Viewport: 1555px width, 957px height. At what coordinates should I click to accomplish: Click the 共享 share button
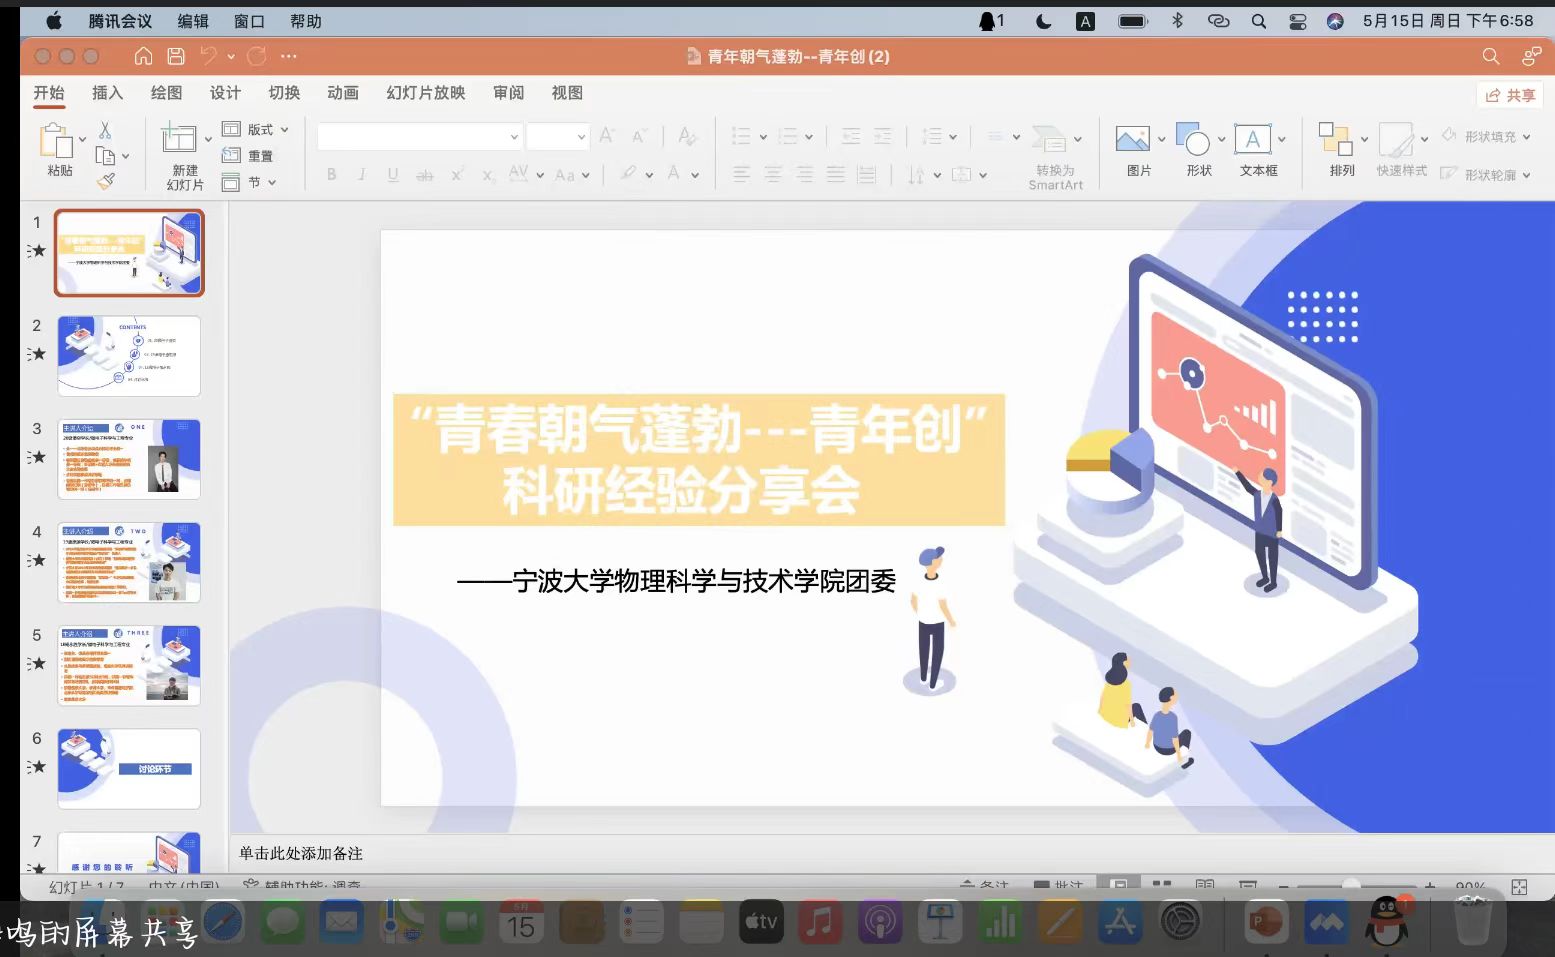(1510, 95)
